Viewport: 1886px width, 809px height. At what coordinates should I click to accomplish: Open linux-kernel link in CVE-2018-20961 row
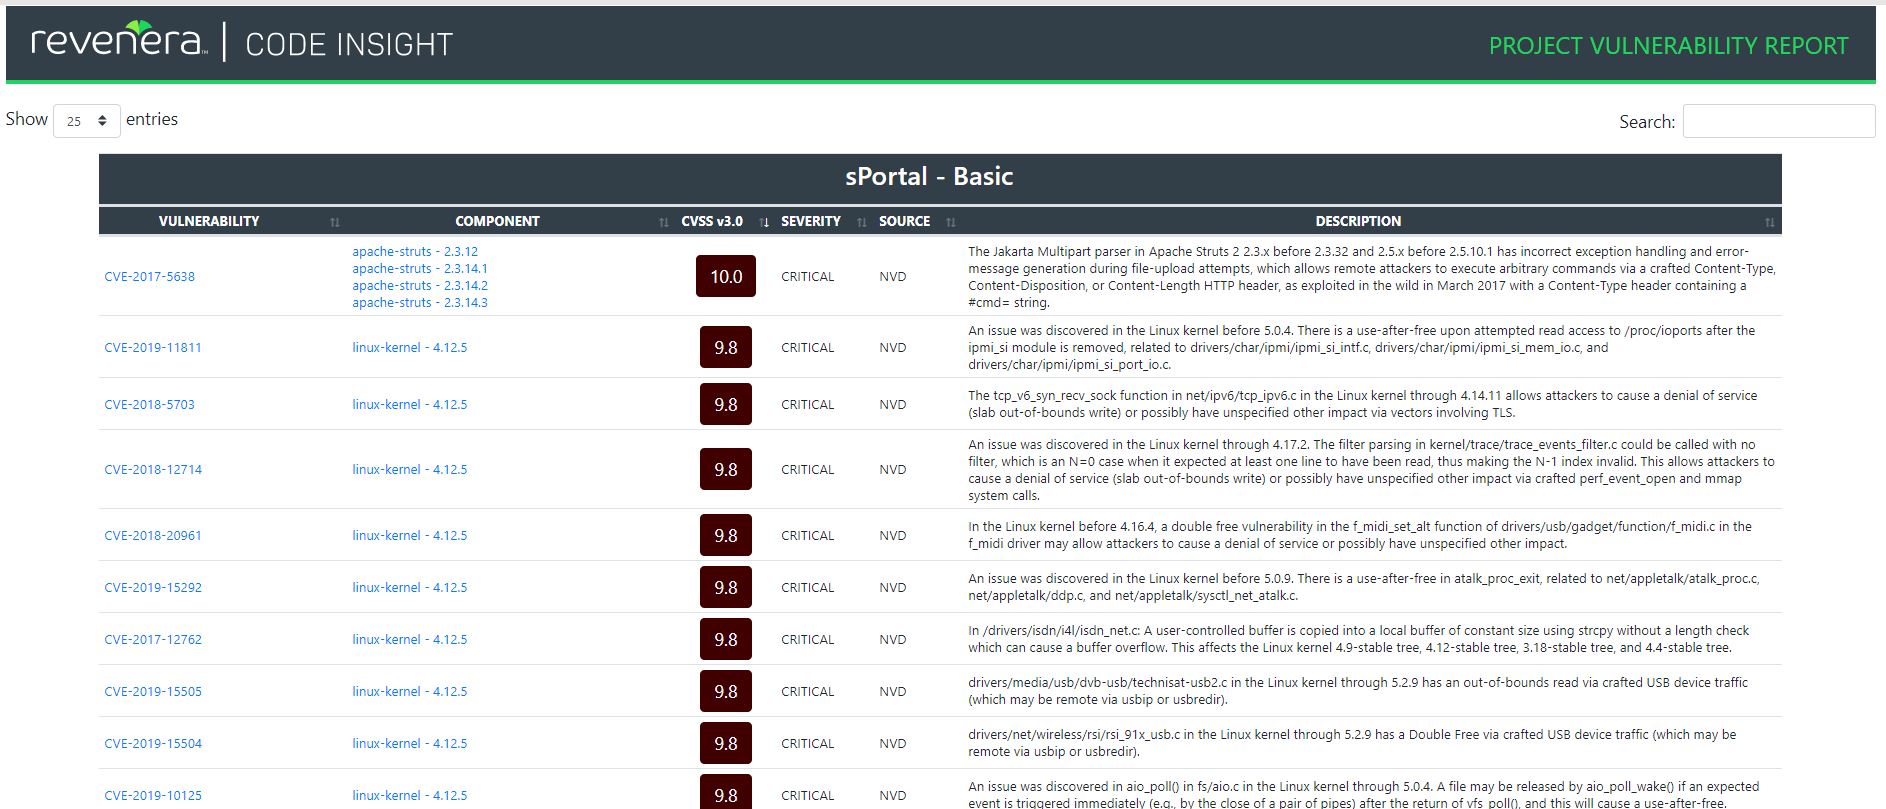click(409, 536)
